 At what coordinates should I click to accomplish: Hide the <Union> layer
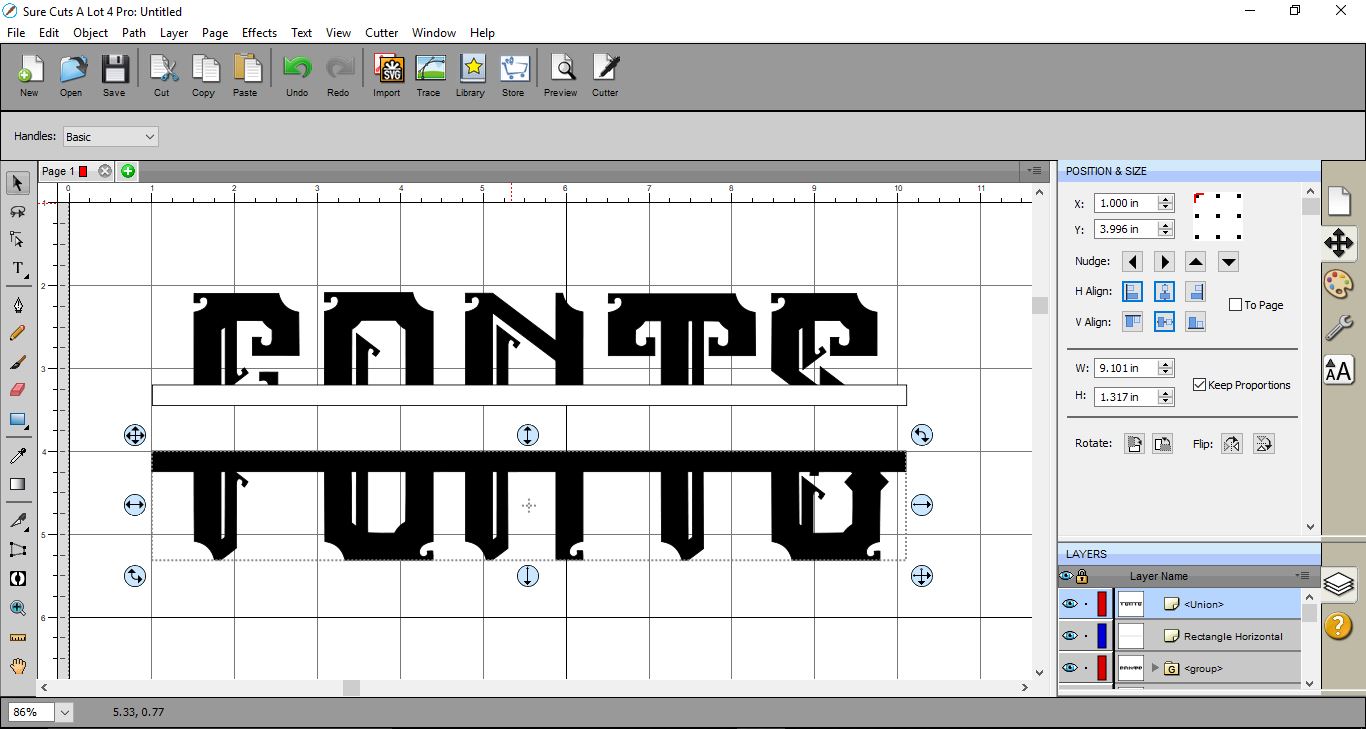click(1069, 604)
